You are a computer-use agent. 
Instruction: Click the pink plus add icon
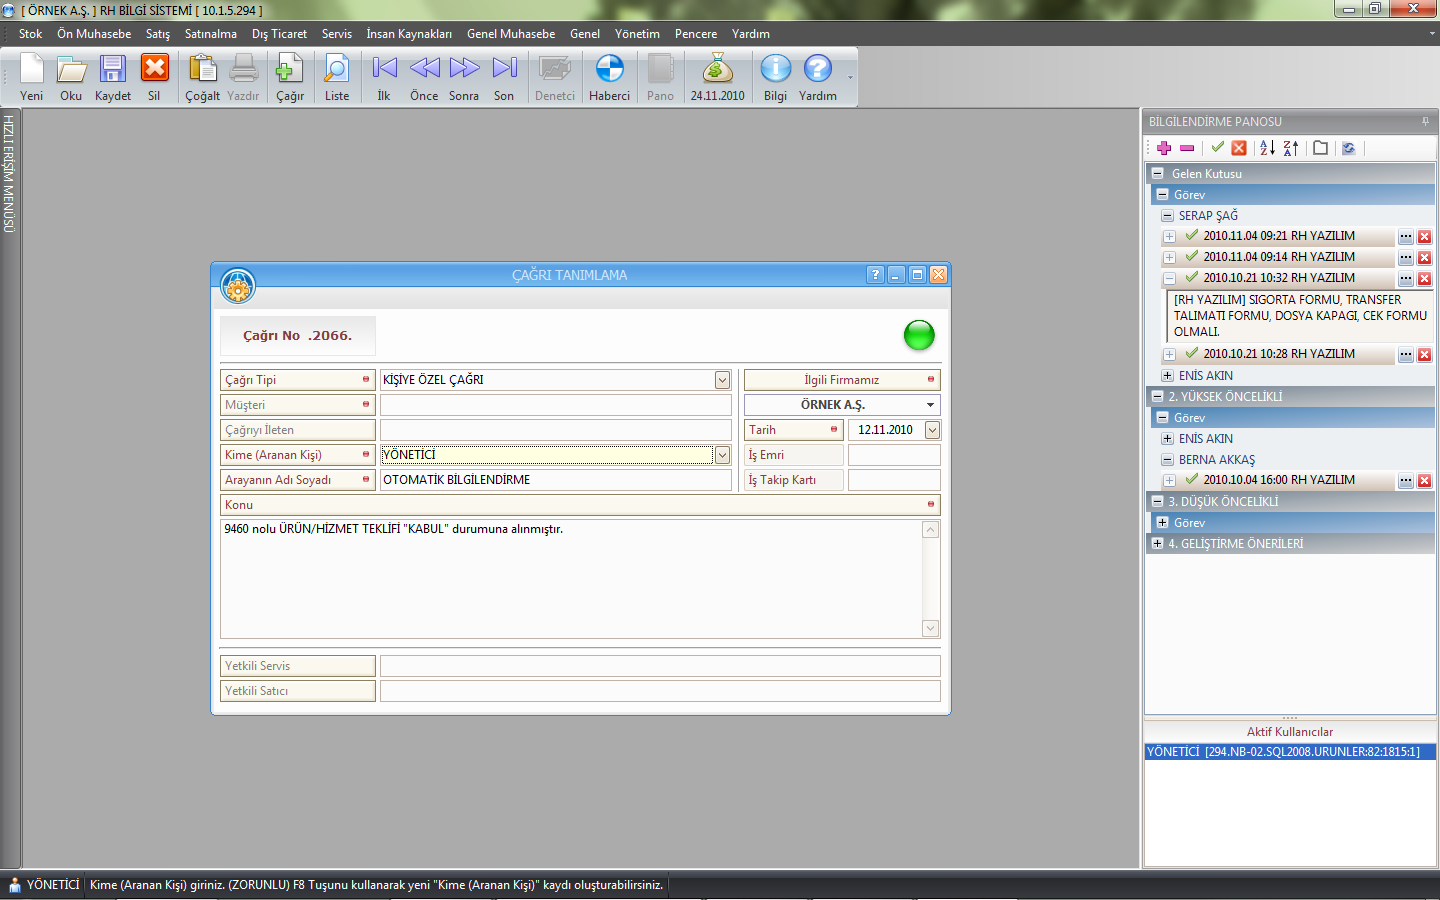(x=1164, y=148)
